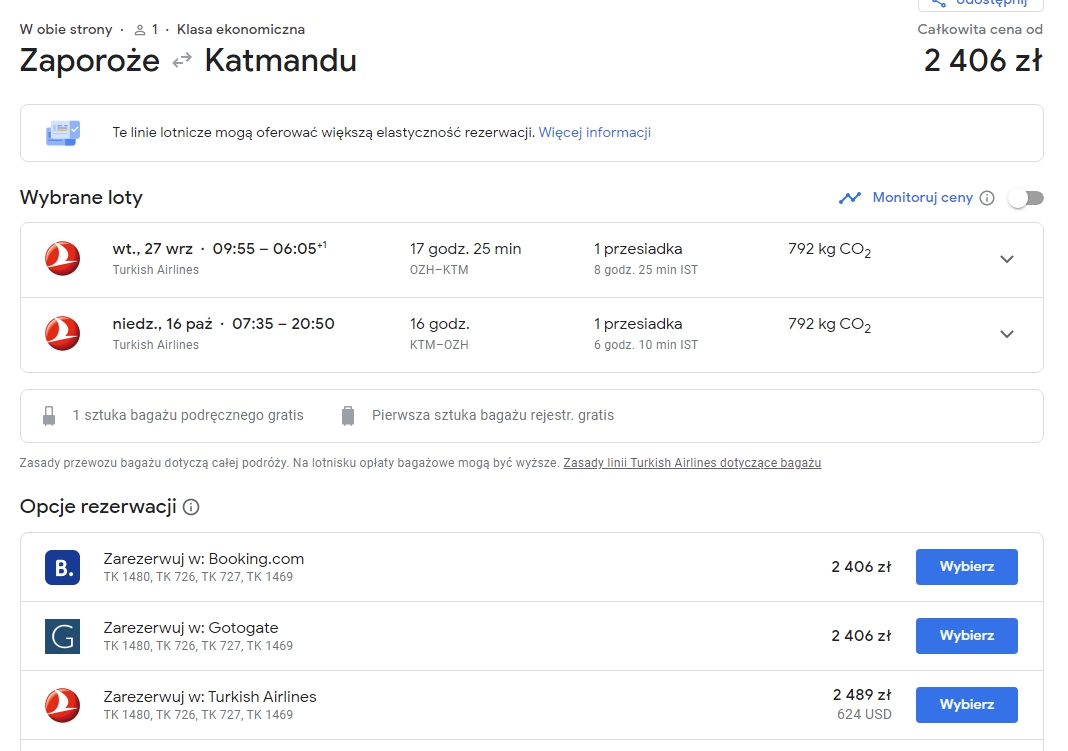This screenshot has width=1068, height=751.
Task: Choose Gotogate booking via Wybierz button
Action: tap(967, 636)
